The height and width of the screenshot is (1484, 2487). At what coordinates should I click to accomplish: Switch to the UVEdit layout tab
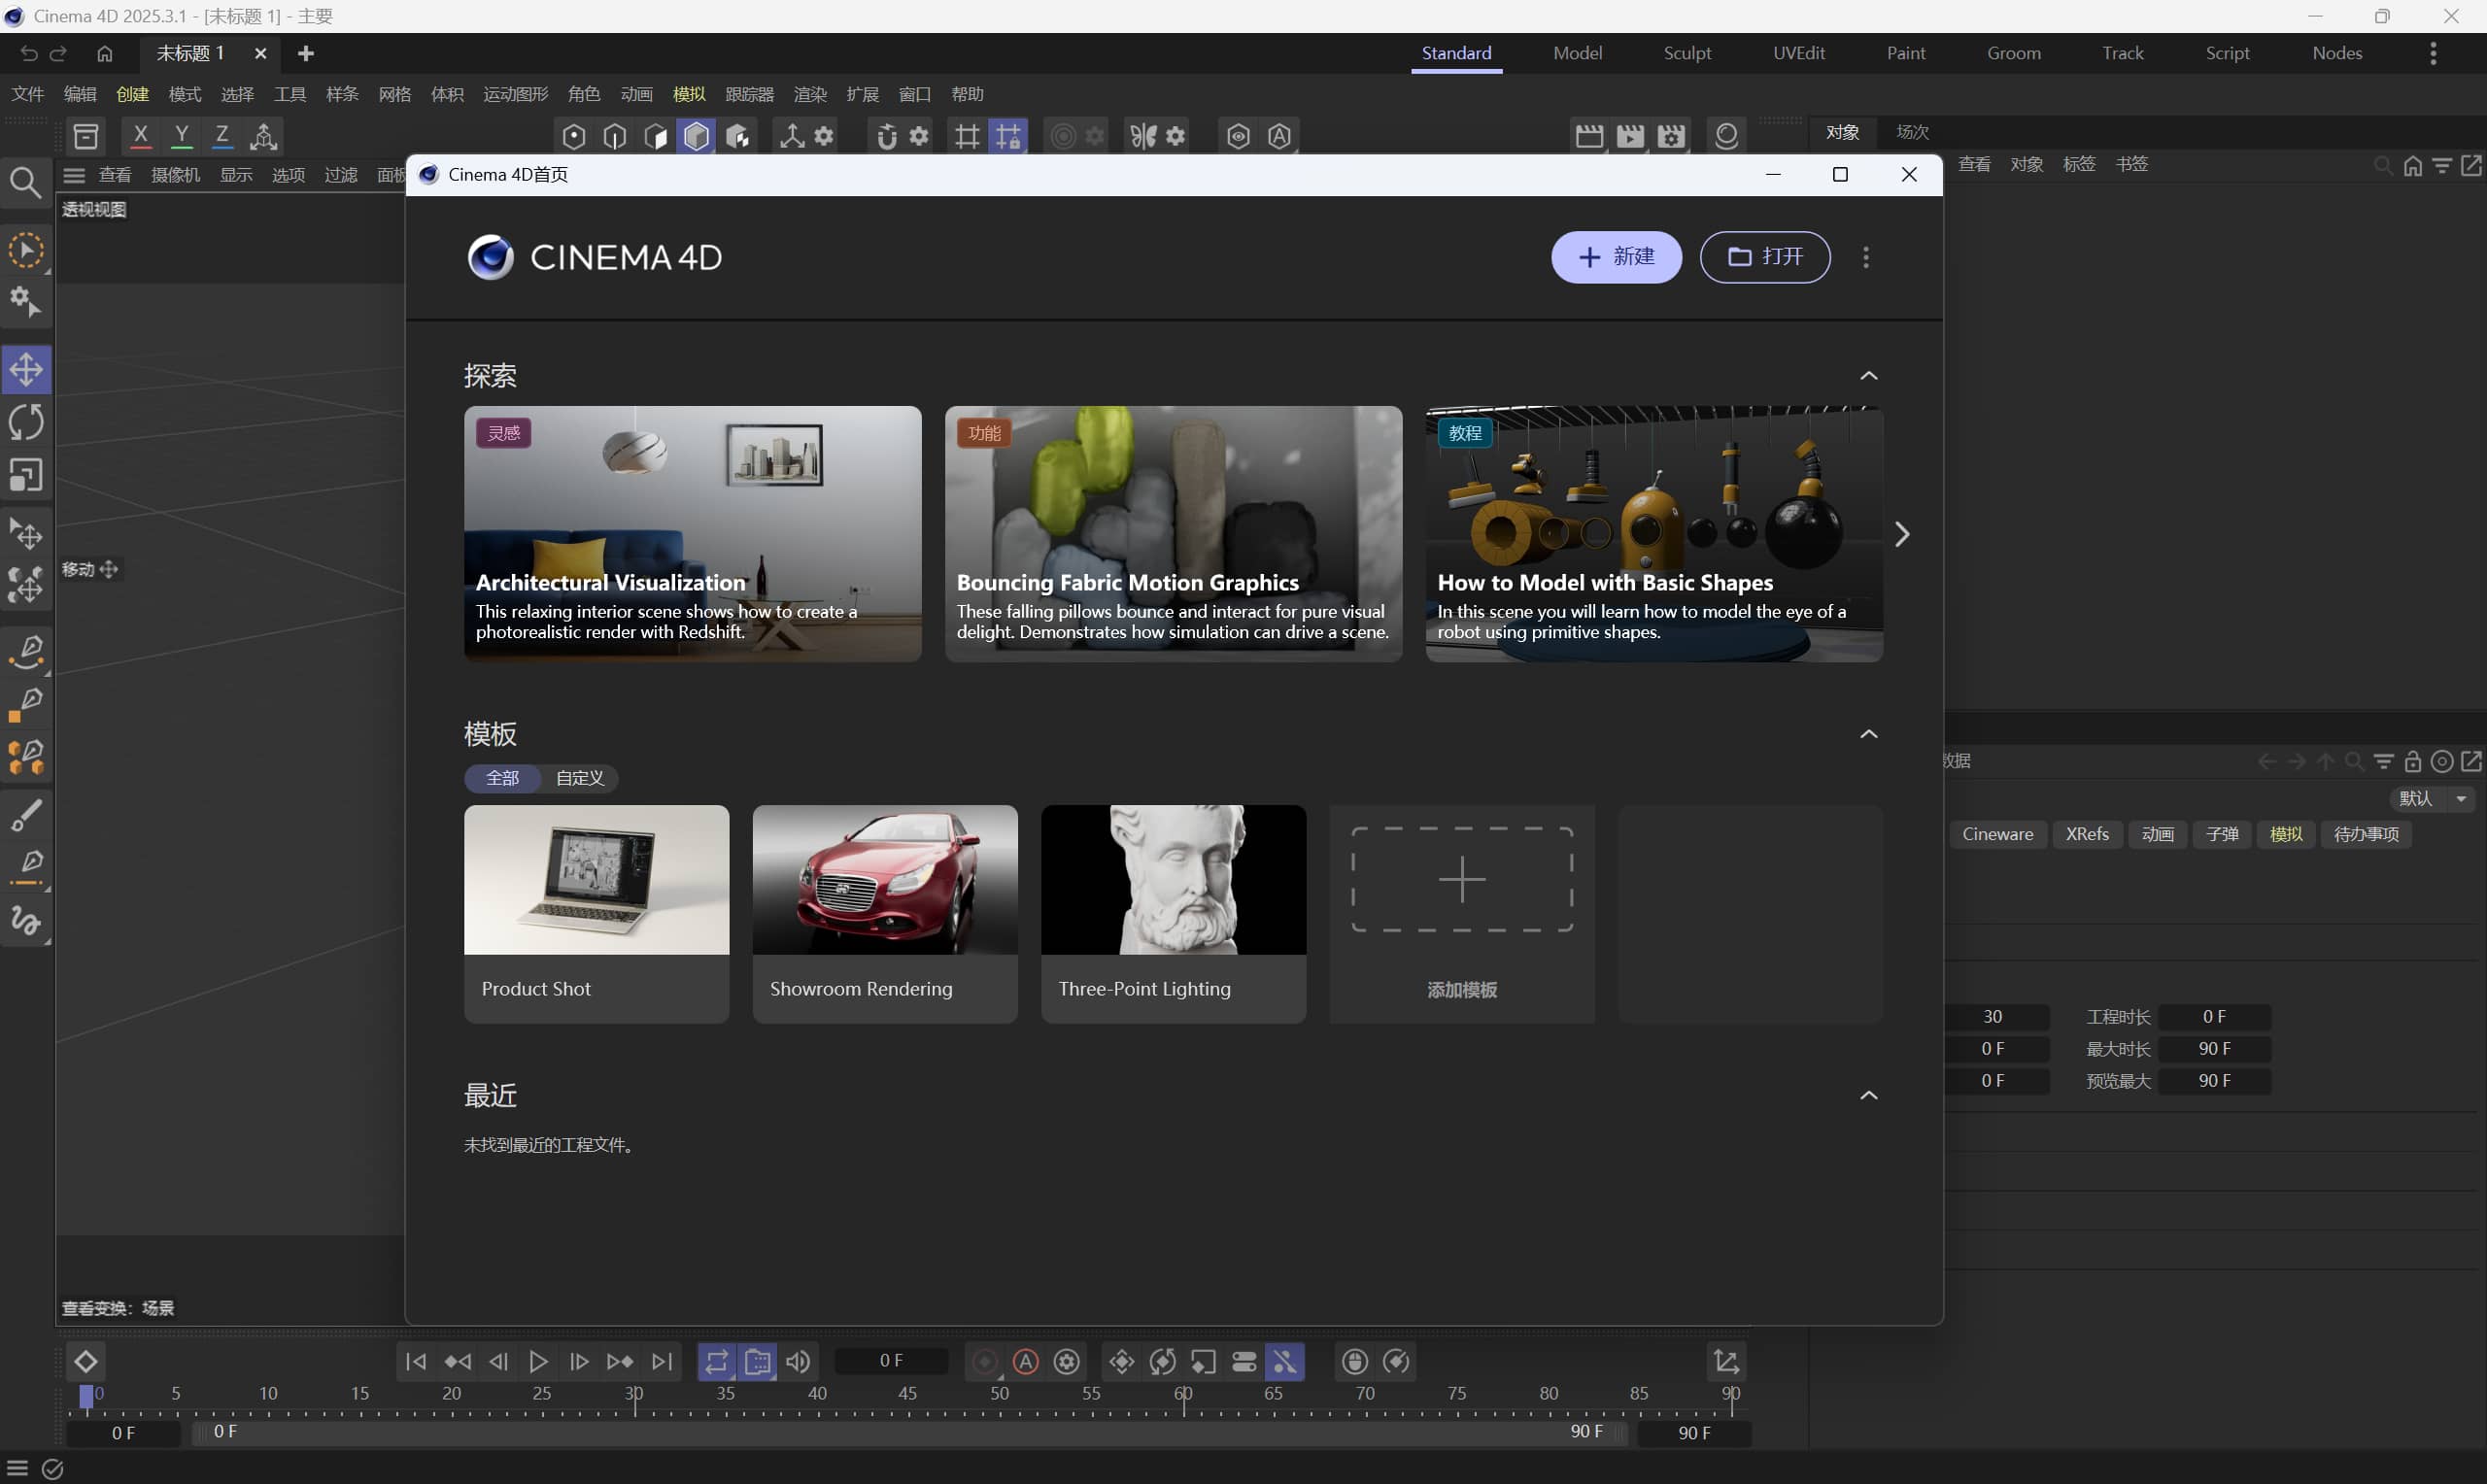pos(1798,53)
